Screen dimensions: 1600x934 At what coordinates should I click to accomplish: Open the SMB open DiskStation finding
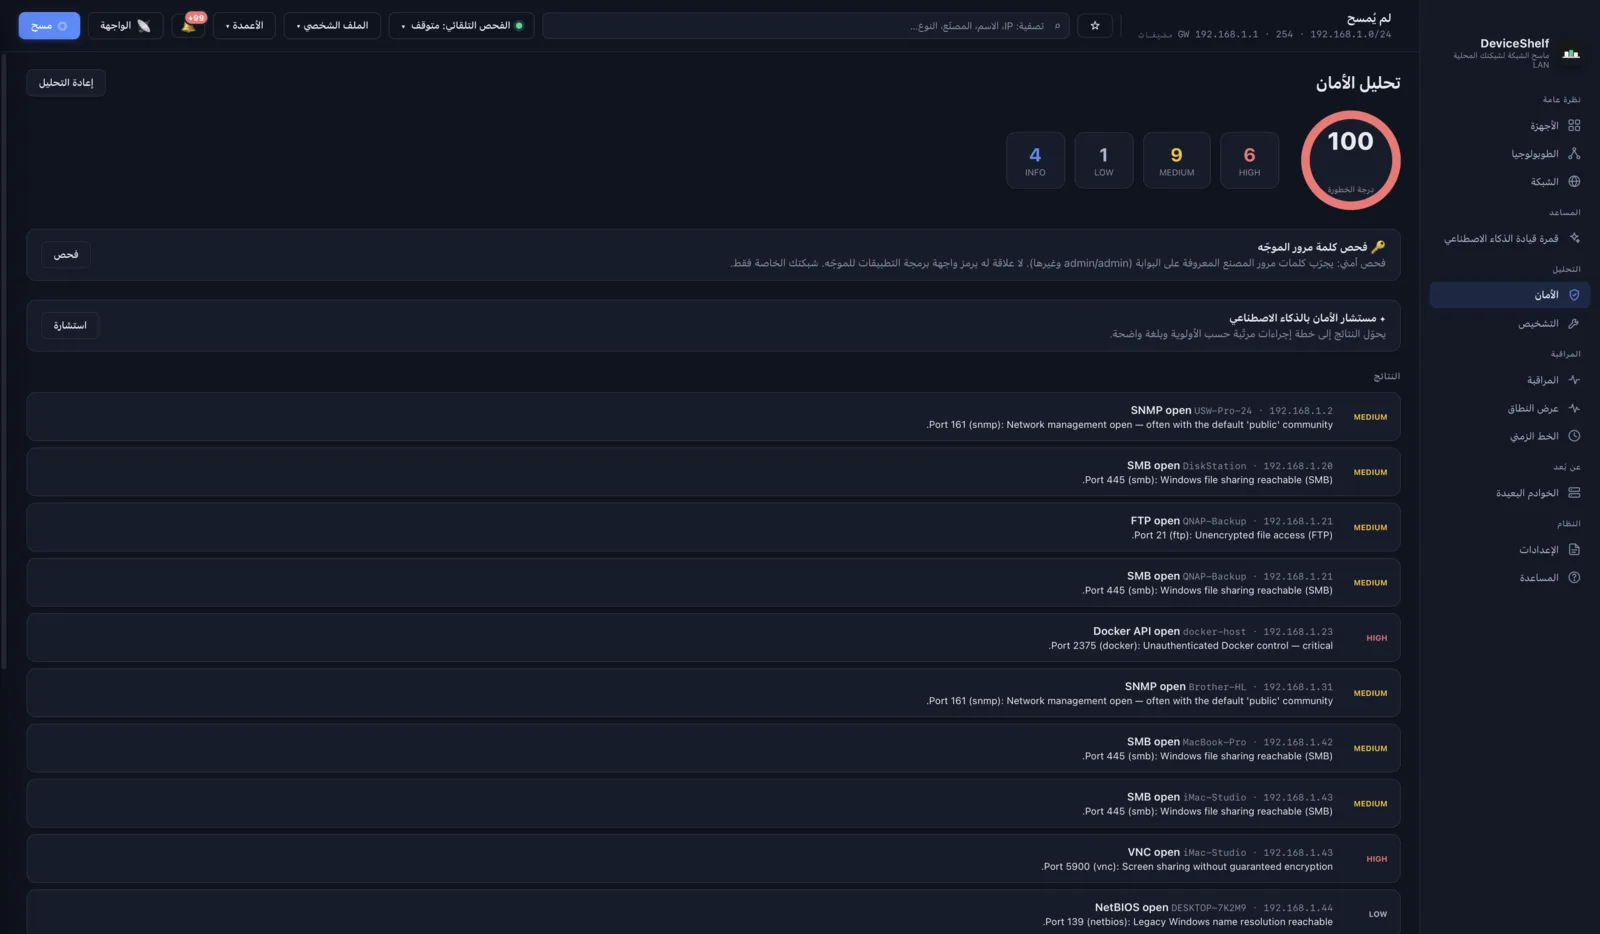click(x=713, y=472)
